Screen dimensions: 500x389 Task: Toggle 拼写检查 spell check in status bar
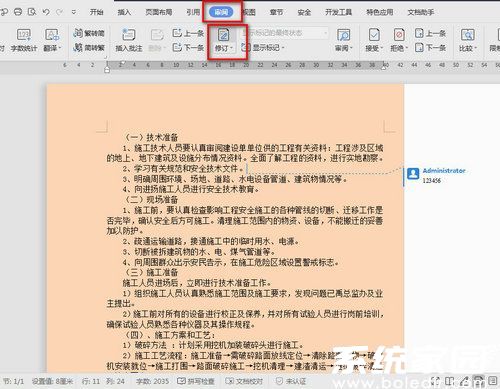(x=196, y=381)
